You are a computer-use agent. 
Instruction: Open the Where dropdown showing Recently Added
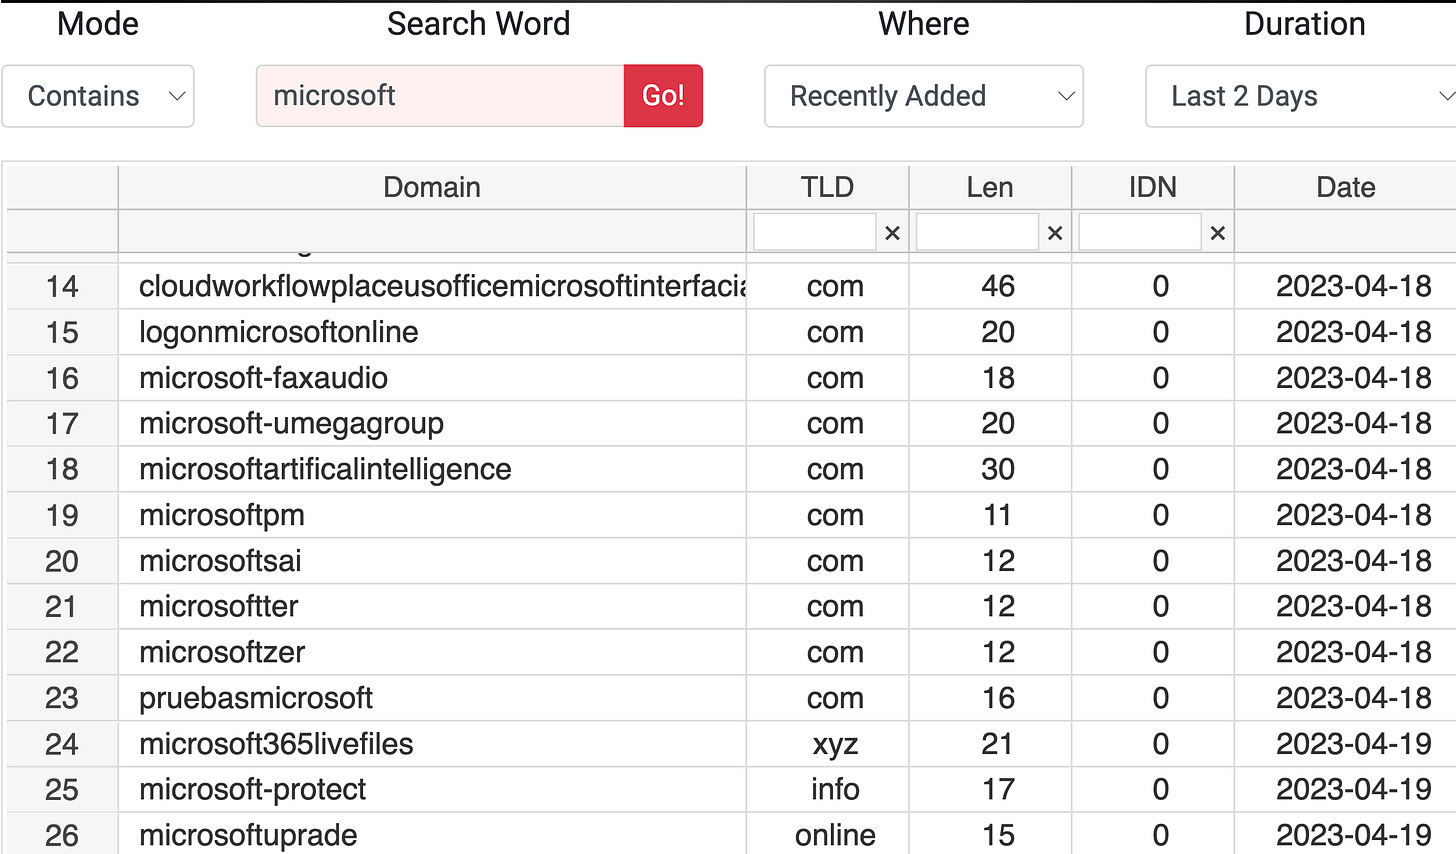(924, 96)
